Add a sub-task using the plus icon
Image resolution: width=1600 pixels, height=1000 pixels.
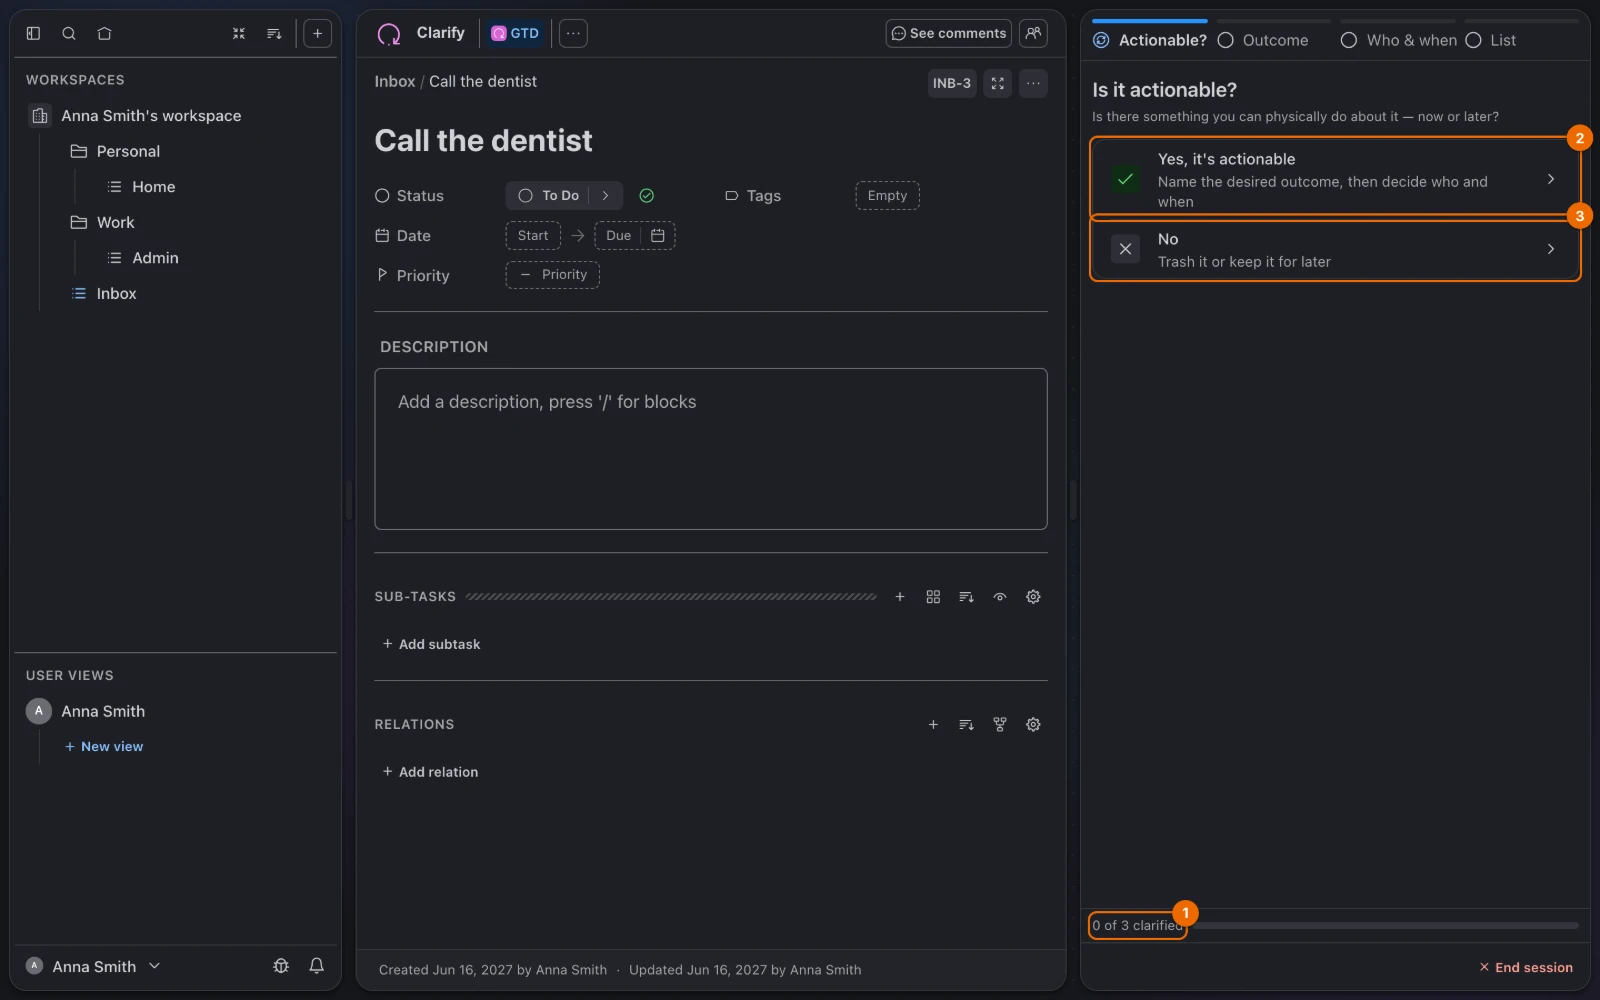[900, 597]
